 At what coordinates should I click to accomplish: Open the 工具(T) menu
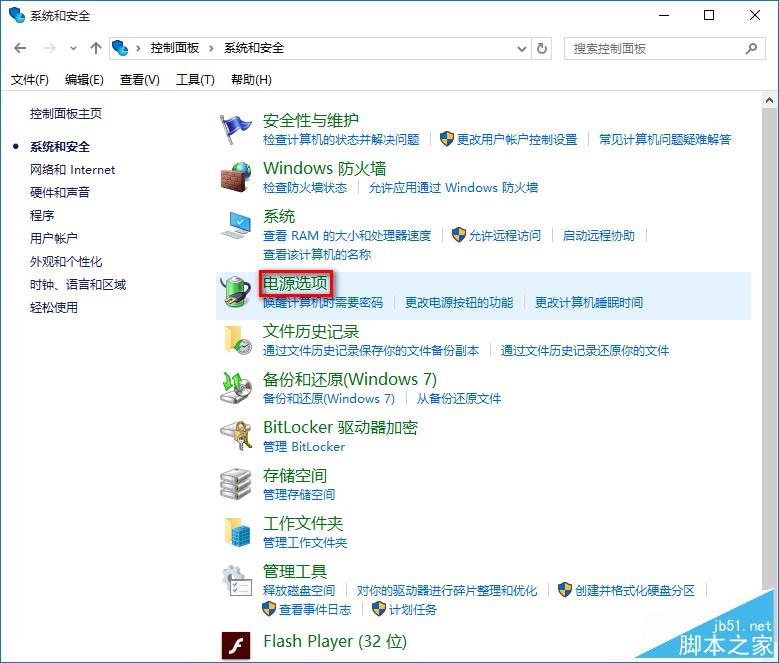pos(195,80)
